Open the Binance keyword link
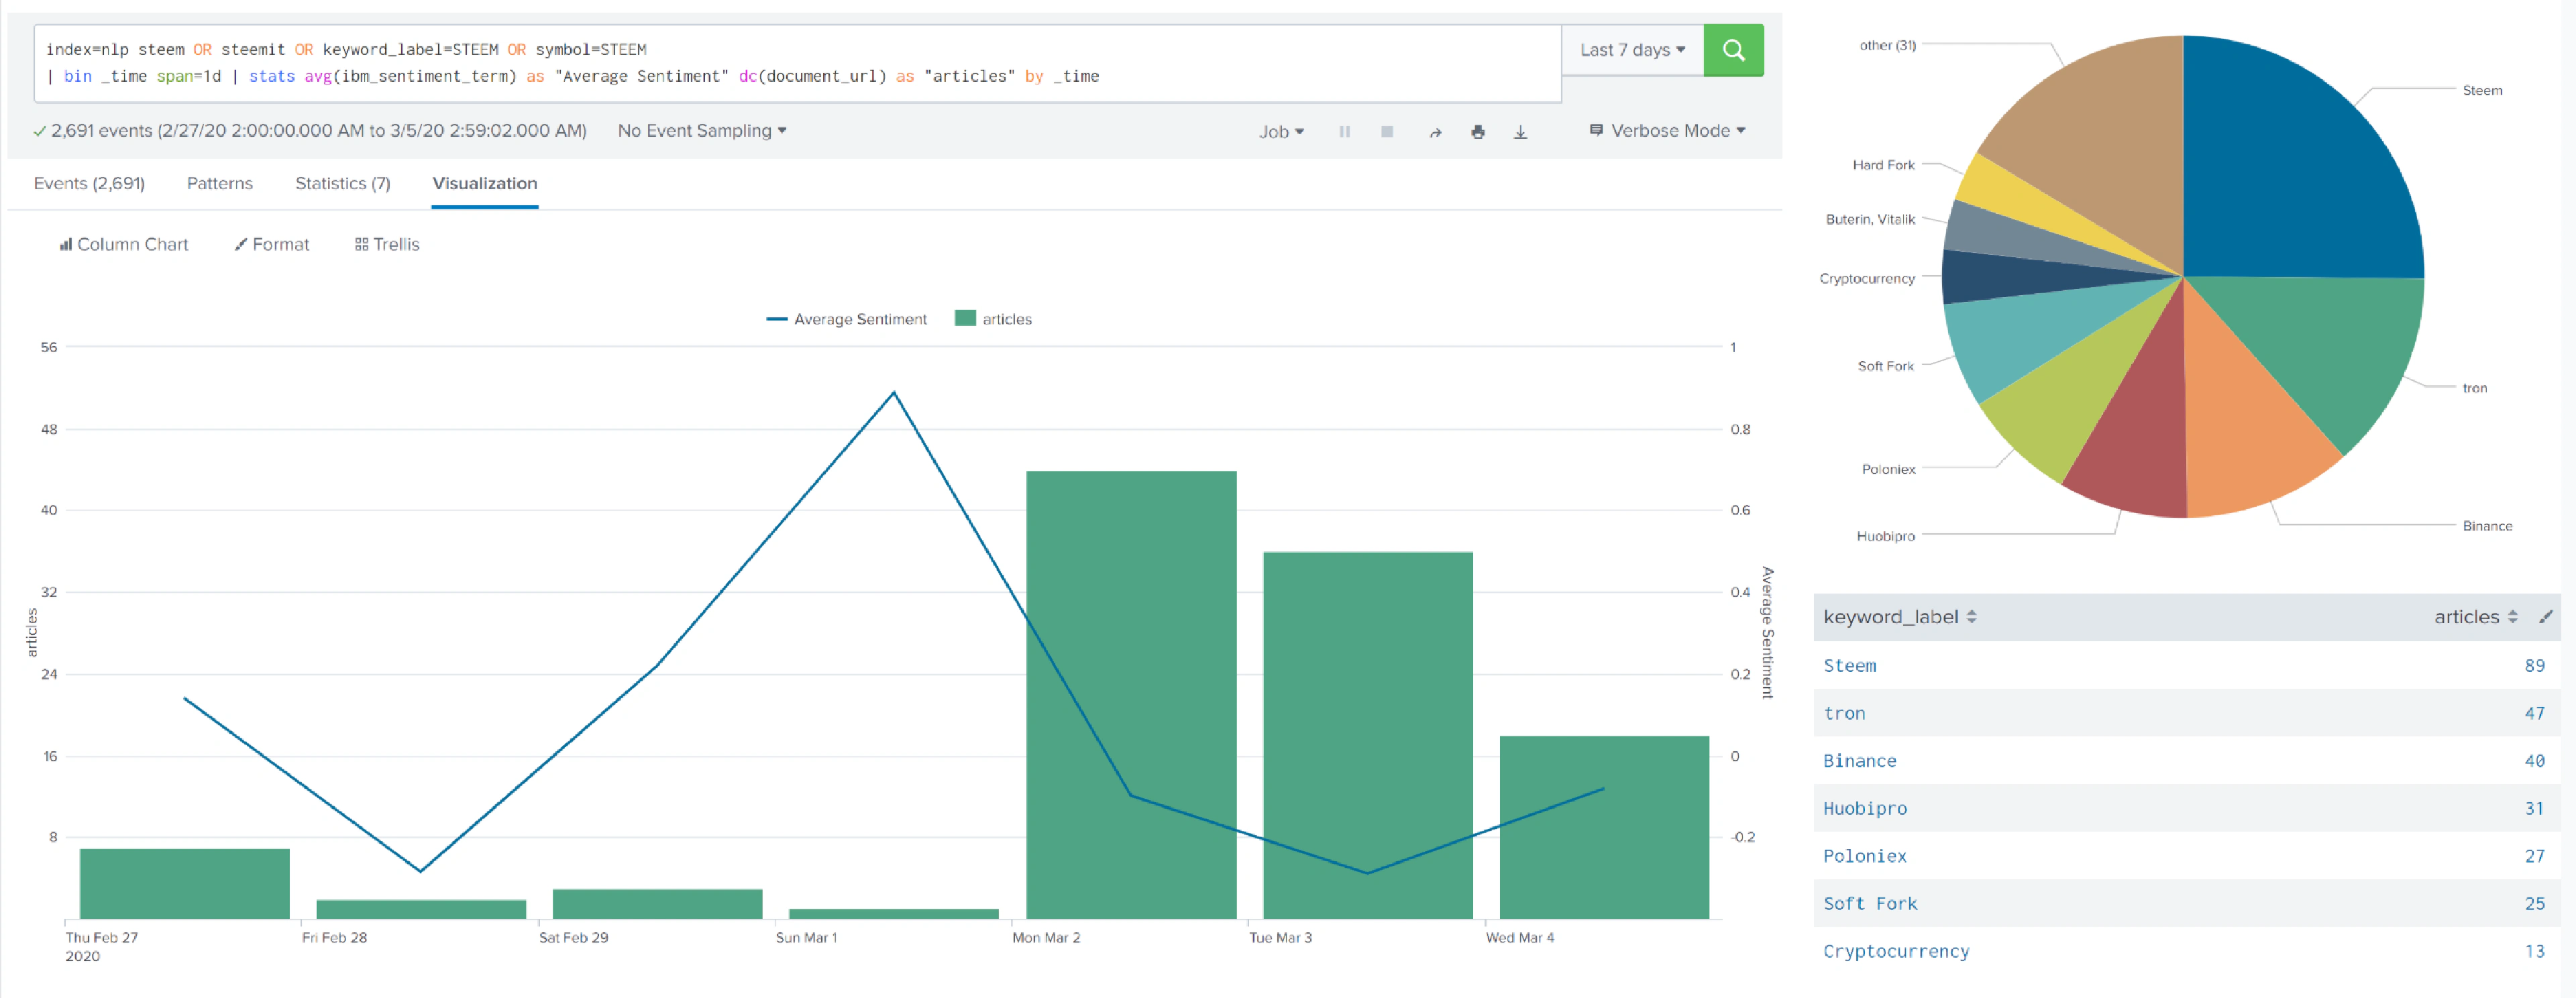This screenshot has height=998, width=2576. (x=1859, y=761)
